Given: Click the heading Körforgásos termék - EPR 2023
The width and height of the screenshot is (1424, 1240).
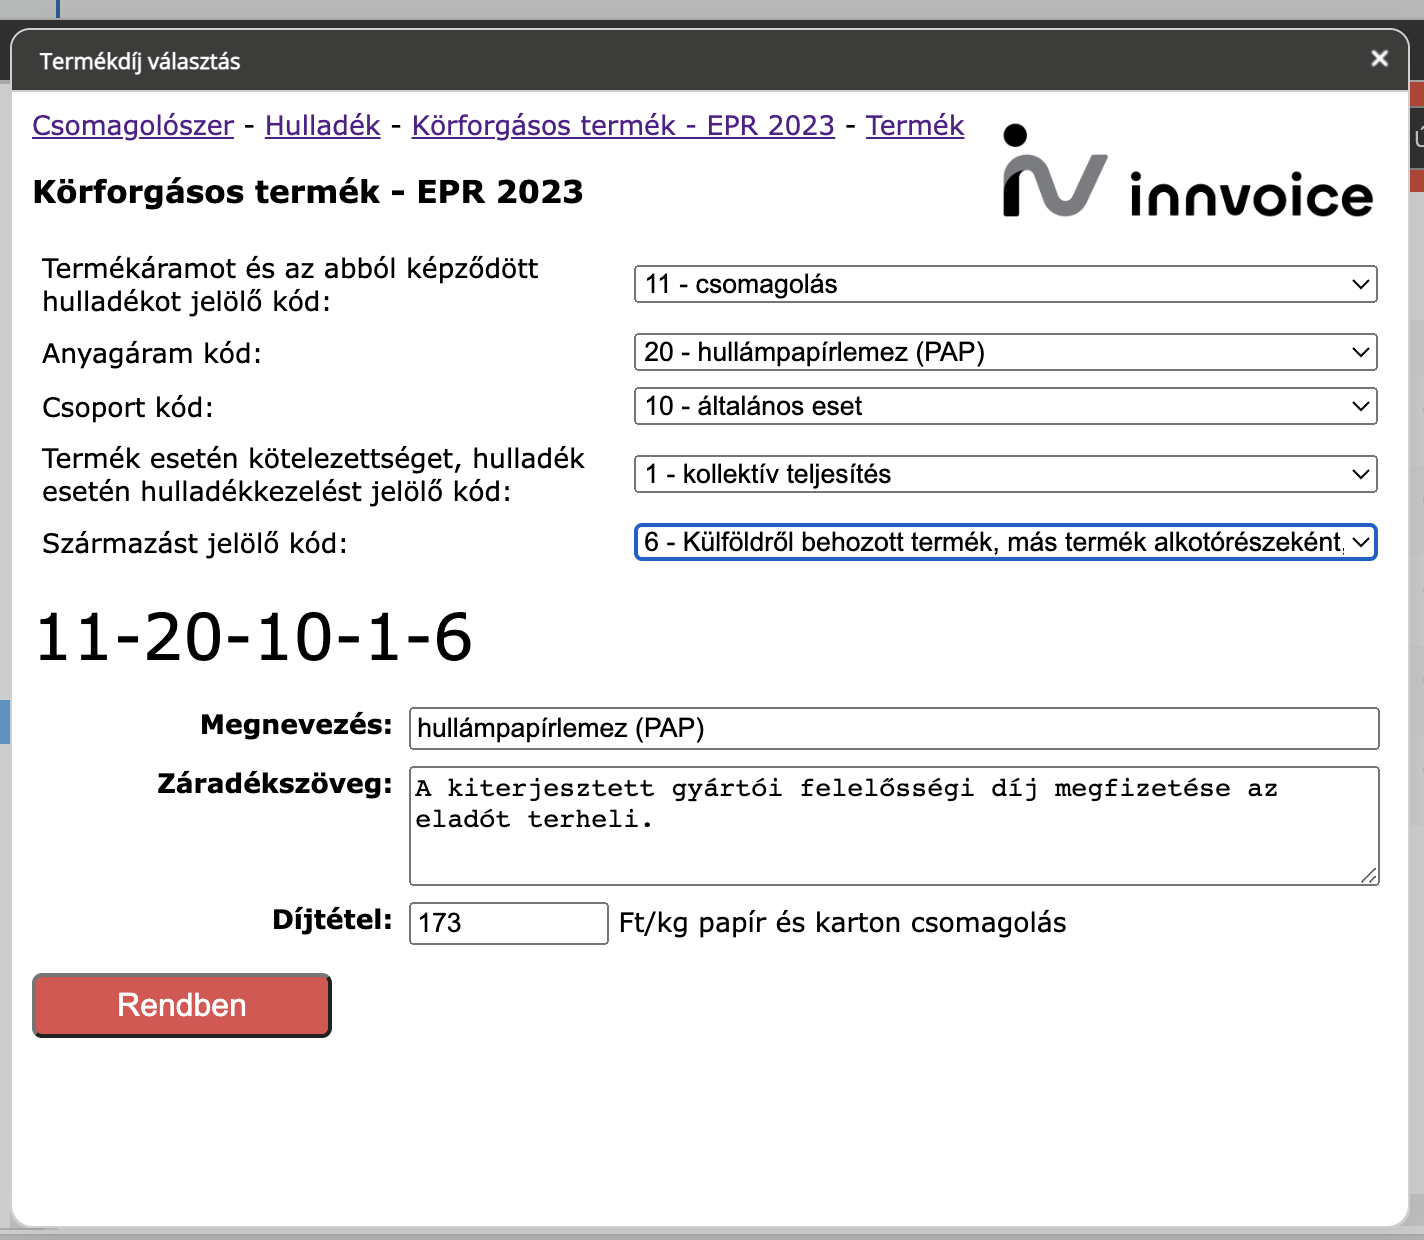Looking at the screenshot, I should click(x=308, y=192).
